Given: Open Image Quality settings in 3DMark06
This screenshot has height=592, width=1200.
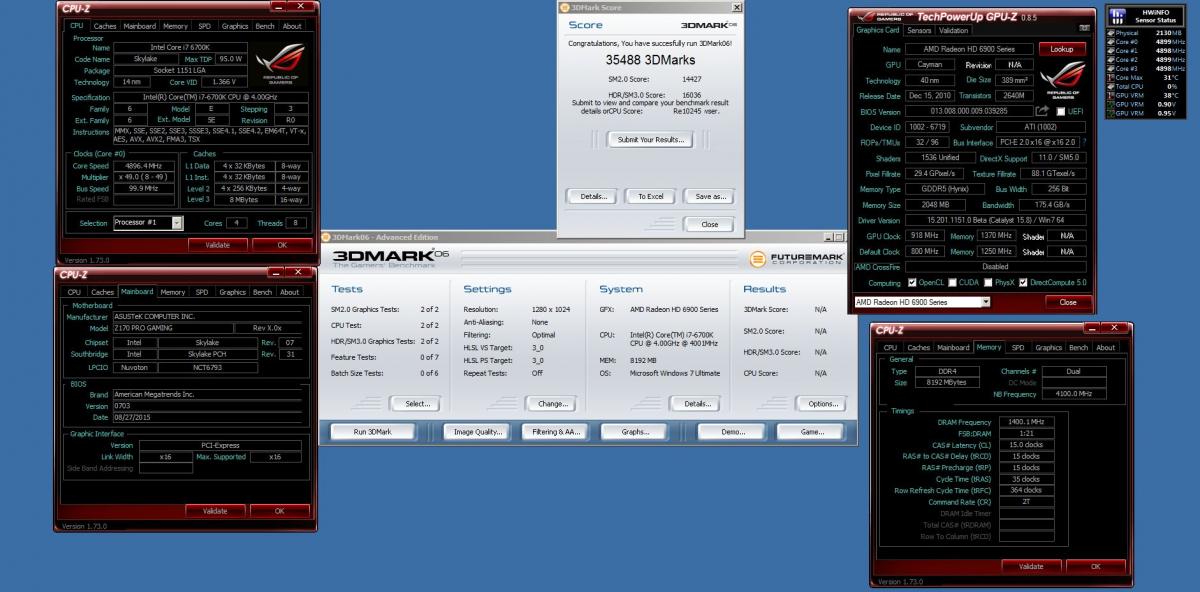Looking at the screenshot, I should (479, 432).
